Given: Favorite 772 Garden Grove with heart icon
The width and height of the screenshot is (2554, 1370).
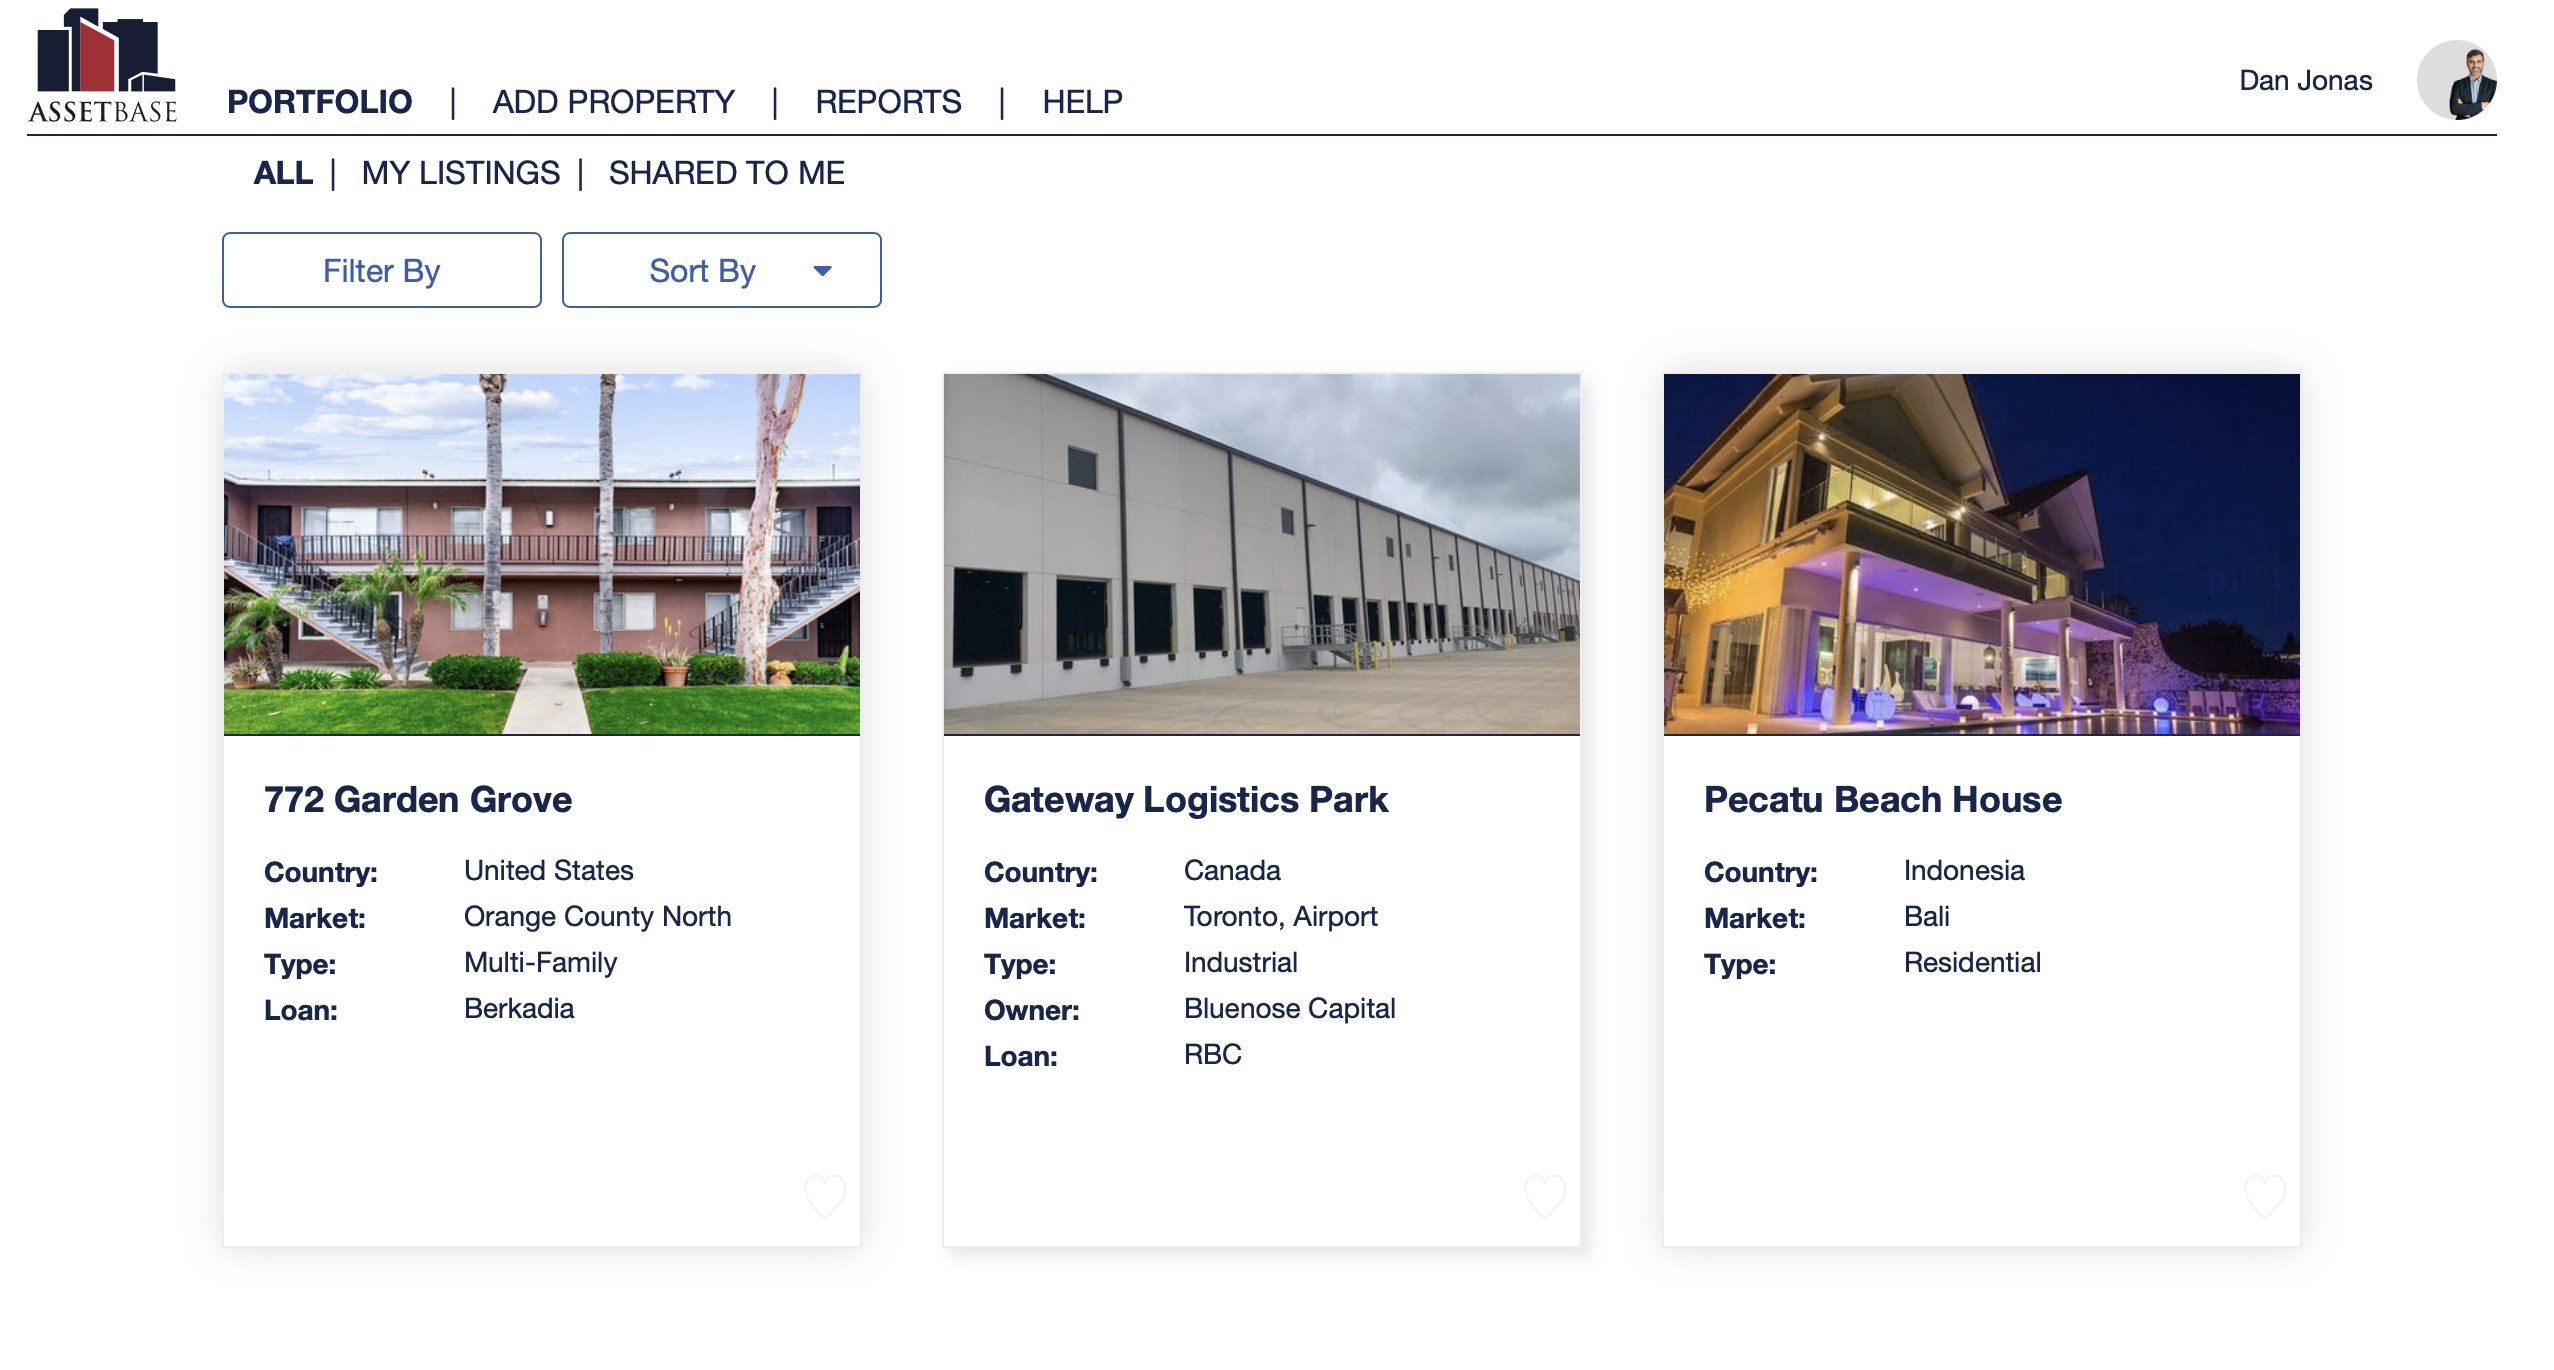Looking at the screenshot, I should coord(825,1196).
